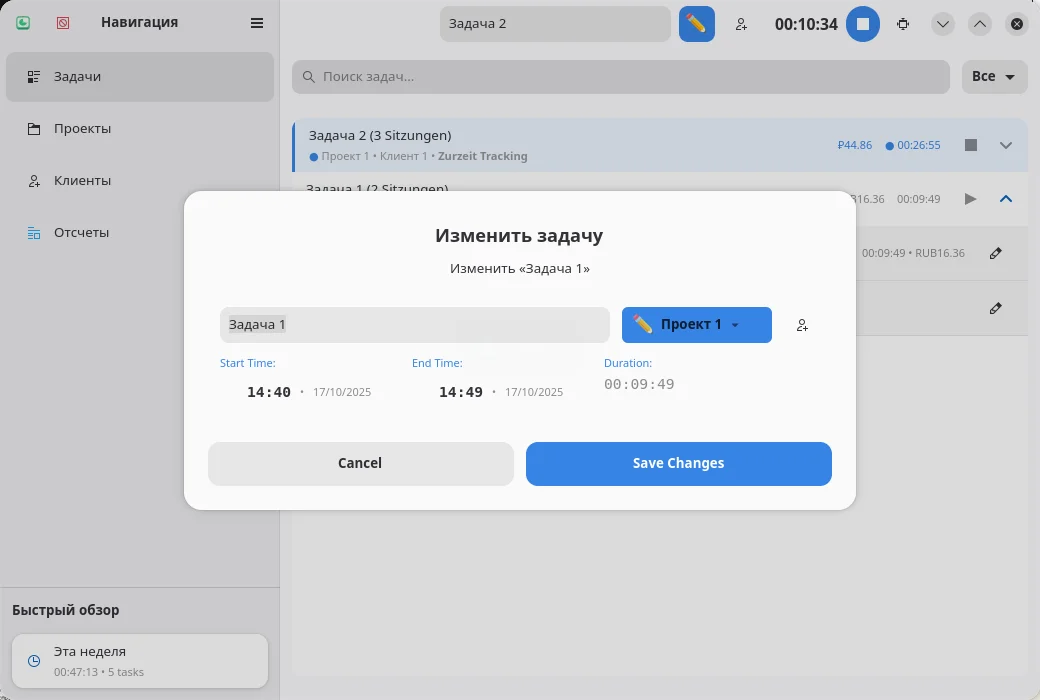Click the hamburger menu in the Навигация header
This screenshot has height=700, width=1040.
pyautogui.click(x=257, y=23)
